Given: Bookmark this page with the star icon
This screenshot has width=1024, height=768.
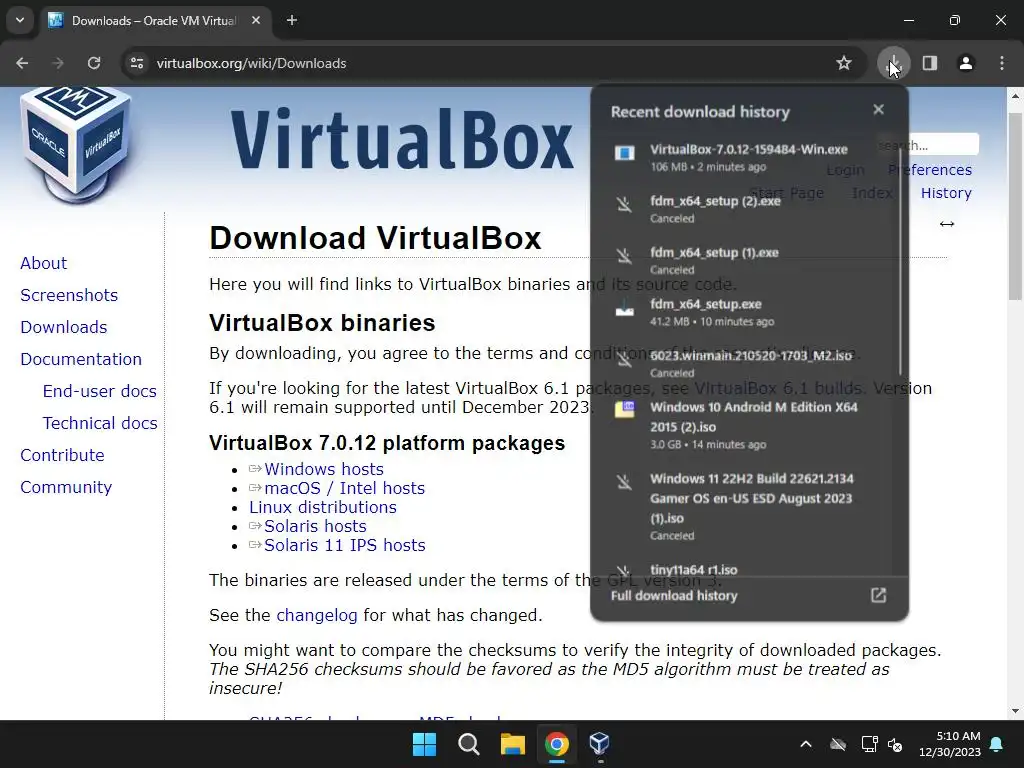Looking at the screenshot, I should click(844, 63).
